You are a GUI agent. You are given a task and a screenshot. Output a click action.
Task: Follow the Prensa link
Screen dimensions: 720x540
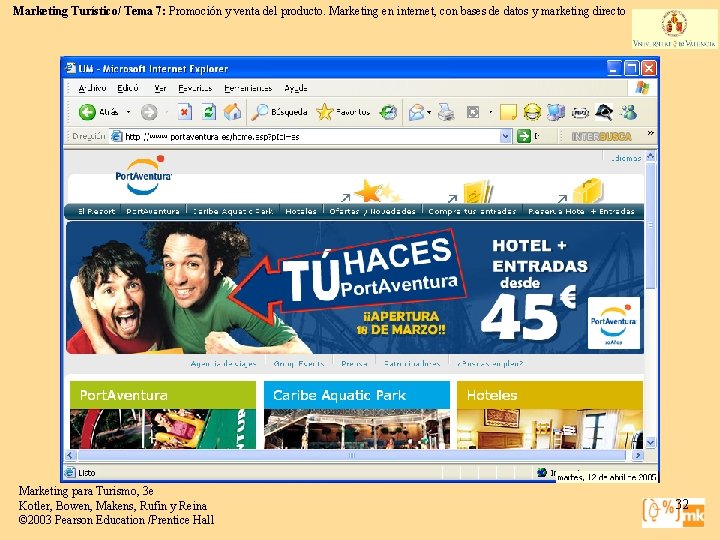pos(354,364)
